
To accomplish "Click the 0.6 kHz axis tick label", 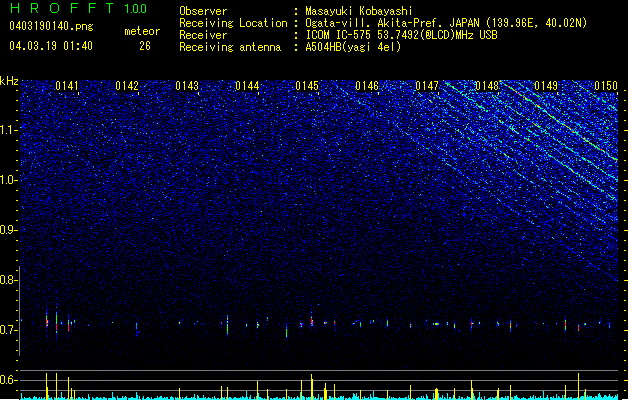I will [8, 380].
